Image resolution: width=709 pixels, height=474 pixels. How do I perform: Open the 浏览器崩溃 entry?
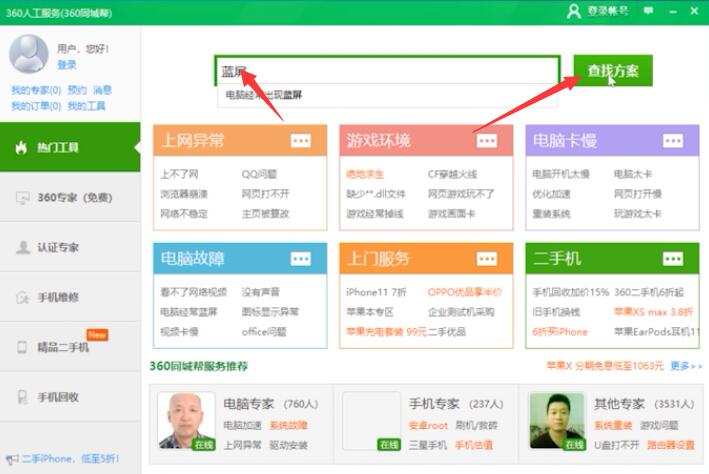tap(184, 194)
